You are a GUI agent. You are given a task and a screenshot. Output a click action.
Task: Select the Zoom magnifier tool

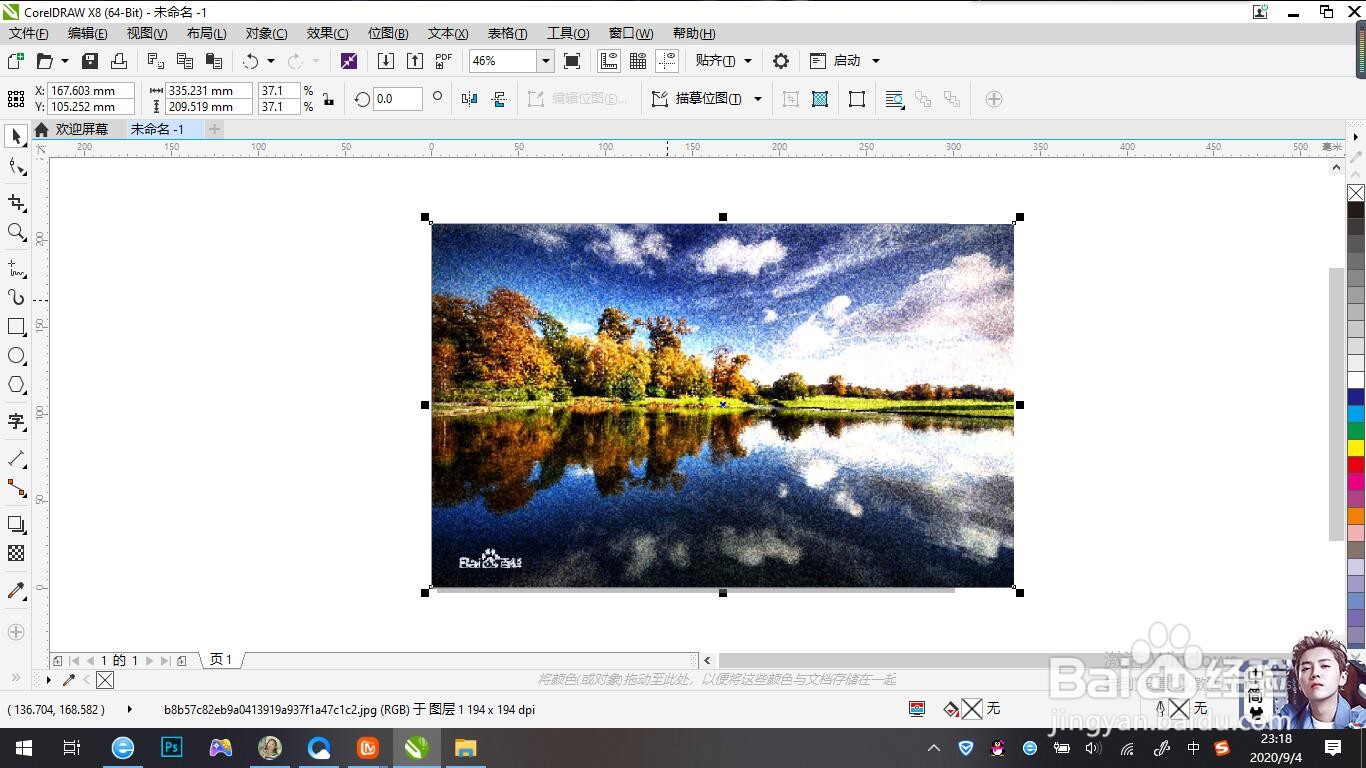pos(16,232)
